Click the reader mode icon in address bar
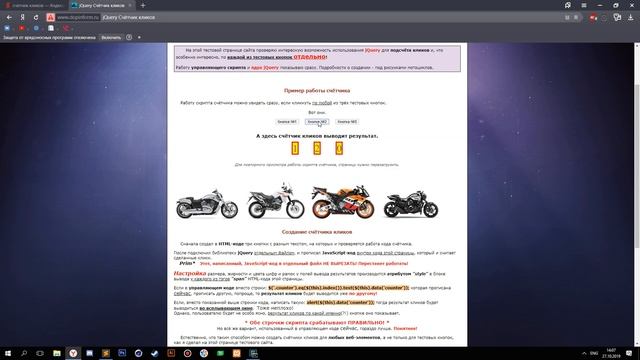The width and height of the screenshot is (640, 360). 567,18
